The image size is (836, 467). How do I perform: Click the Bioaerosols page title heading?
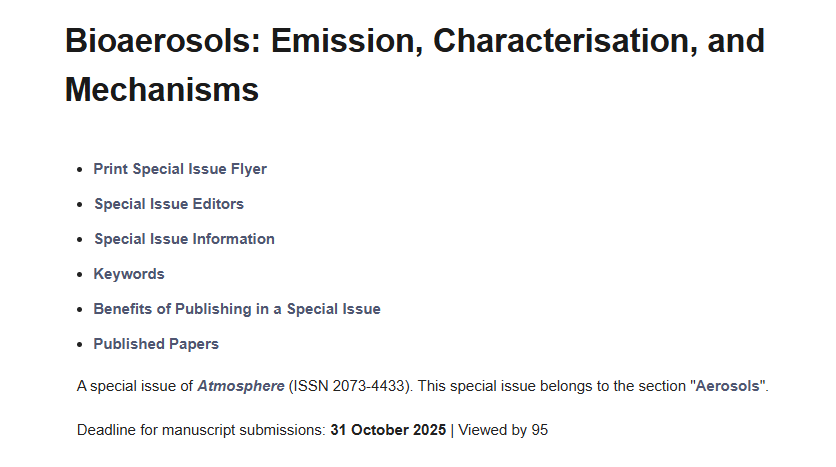click(415, 65)
